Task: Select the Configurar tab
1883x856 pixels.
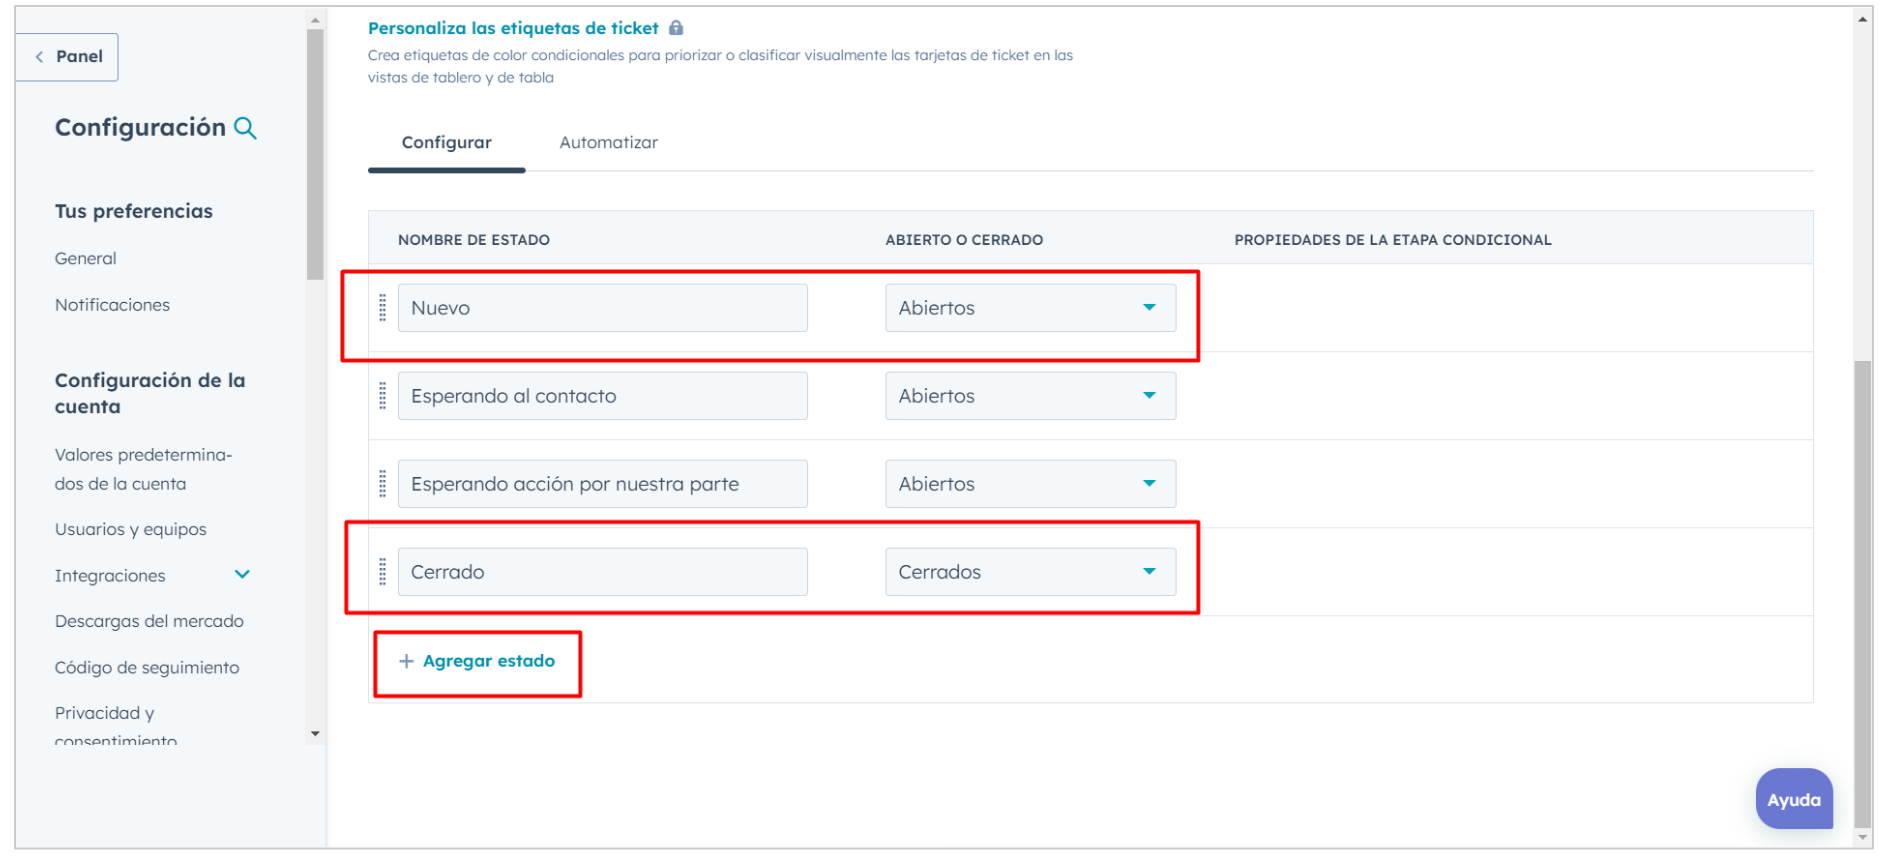Action: point(446,143)
